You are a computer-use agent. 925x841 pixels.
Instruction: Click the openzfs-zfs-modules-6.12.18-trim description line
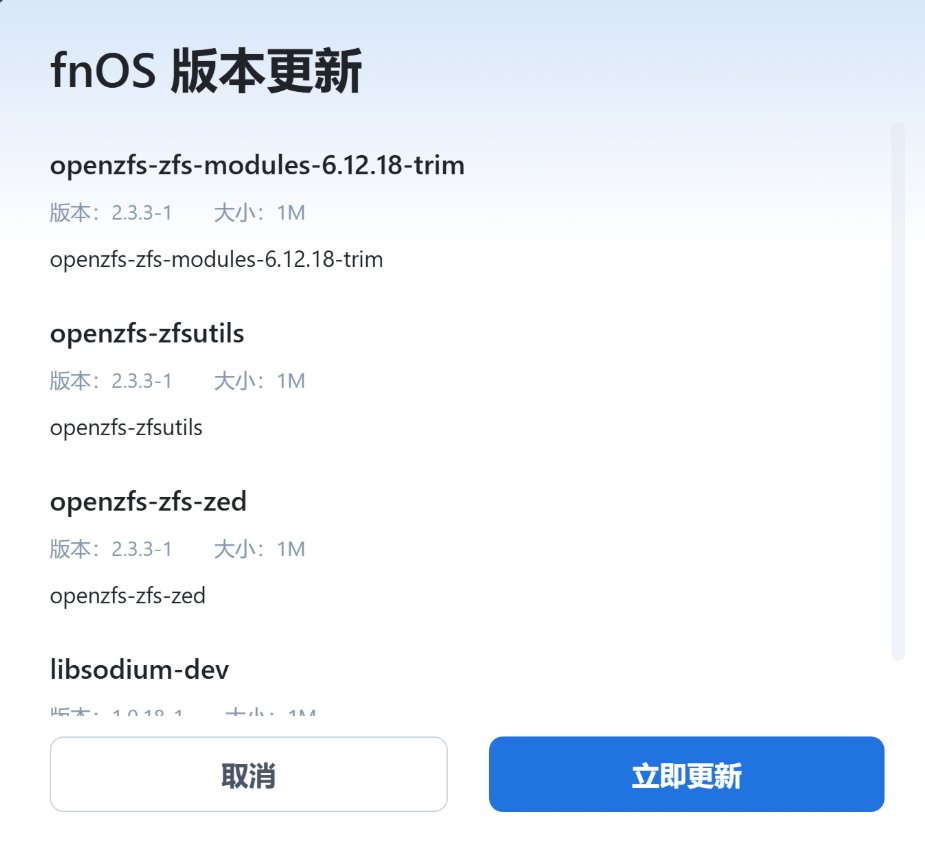pos(216,260)
